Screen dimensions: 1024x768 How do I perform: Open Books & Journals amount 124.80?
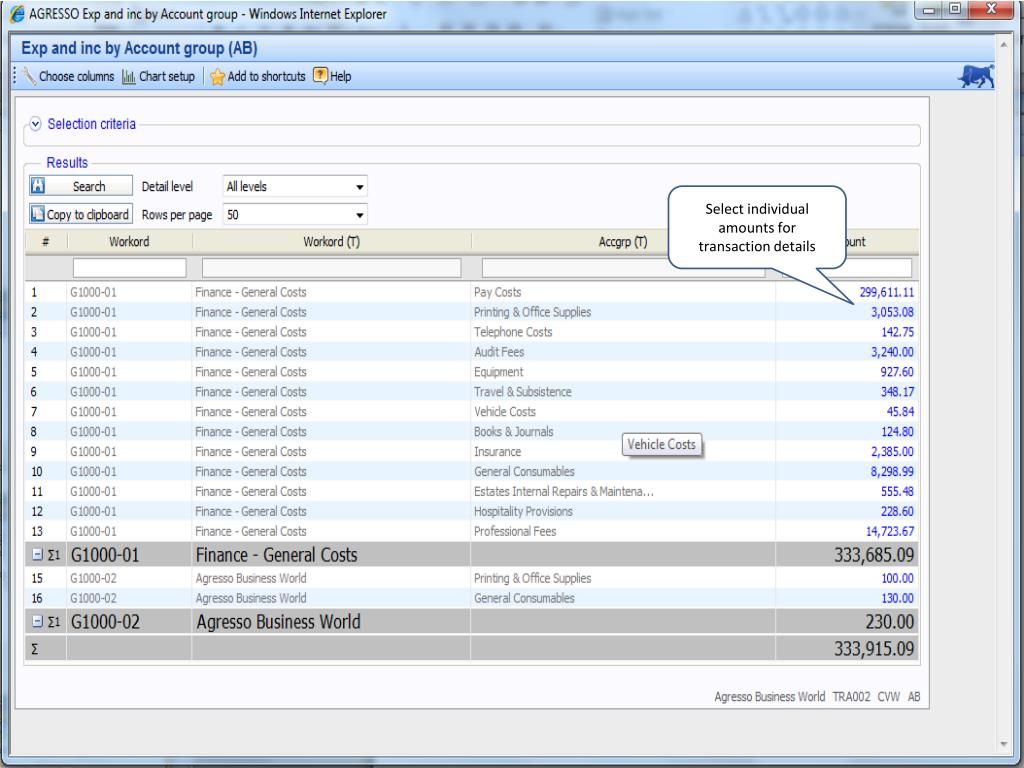(x=897, y=432)
